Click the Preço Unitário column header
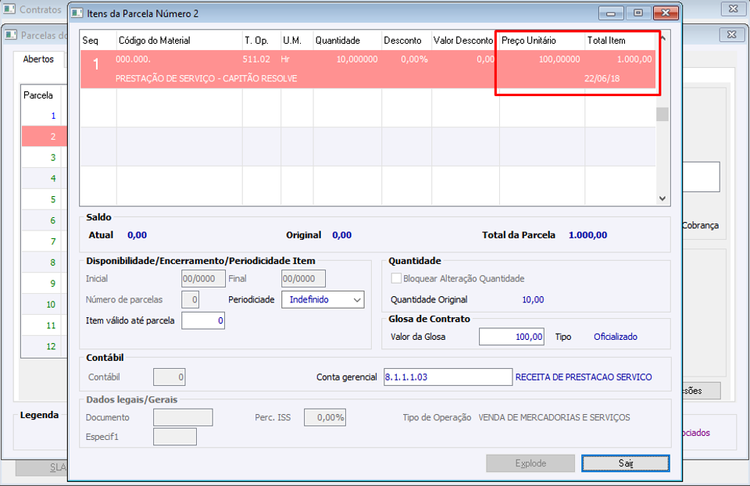 tap(542, 41)
